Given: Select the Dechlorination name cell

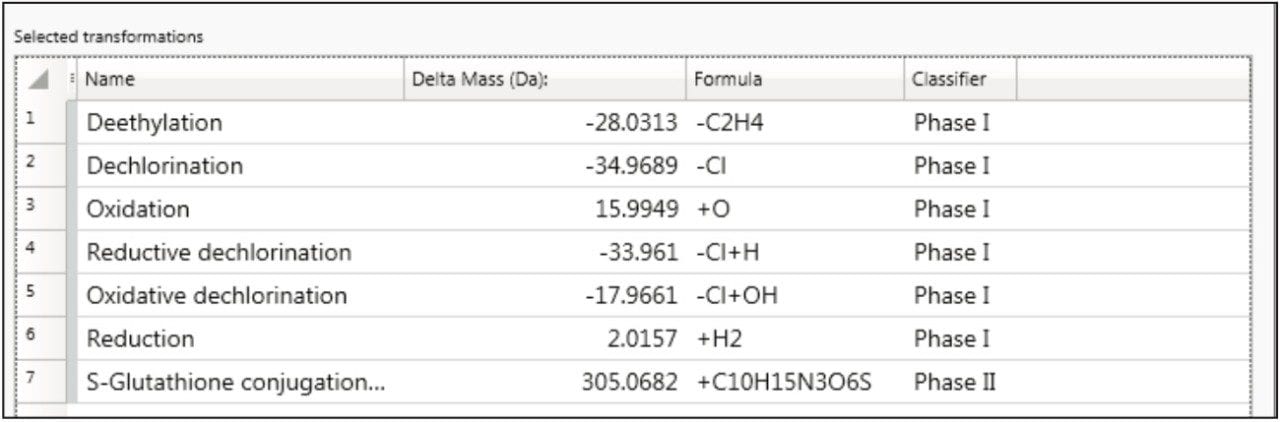Looking at the screenshot, I should click(164, 166).
